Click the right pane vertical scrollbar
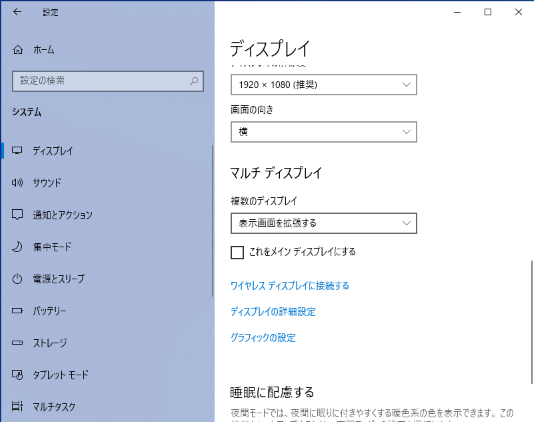 pyautogui.click(x=531, y=322)
